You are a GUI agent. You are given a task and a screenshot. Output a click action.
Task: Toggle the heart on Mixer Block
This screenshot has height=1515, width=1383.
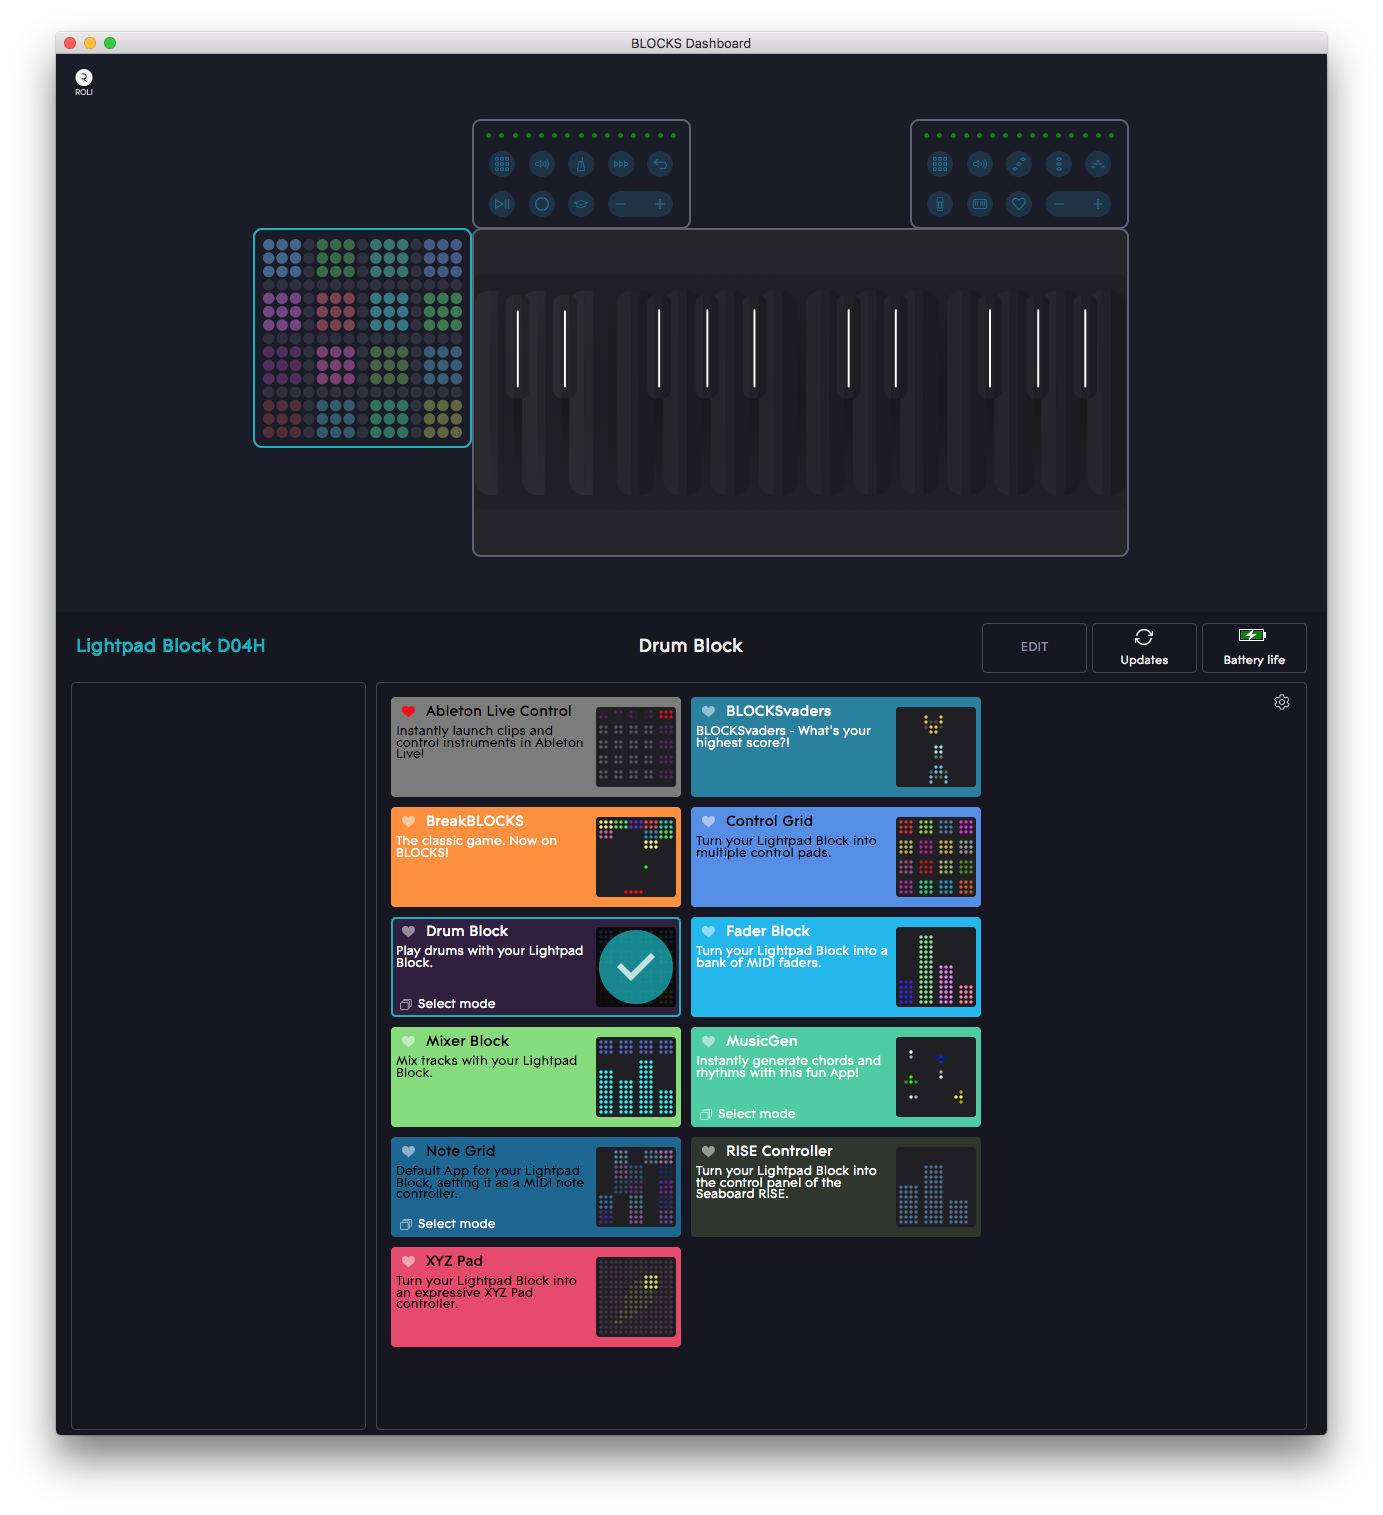coord(408,1041)
